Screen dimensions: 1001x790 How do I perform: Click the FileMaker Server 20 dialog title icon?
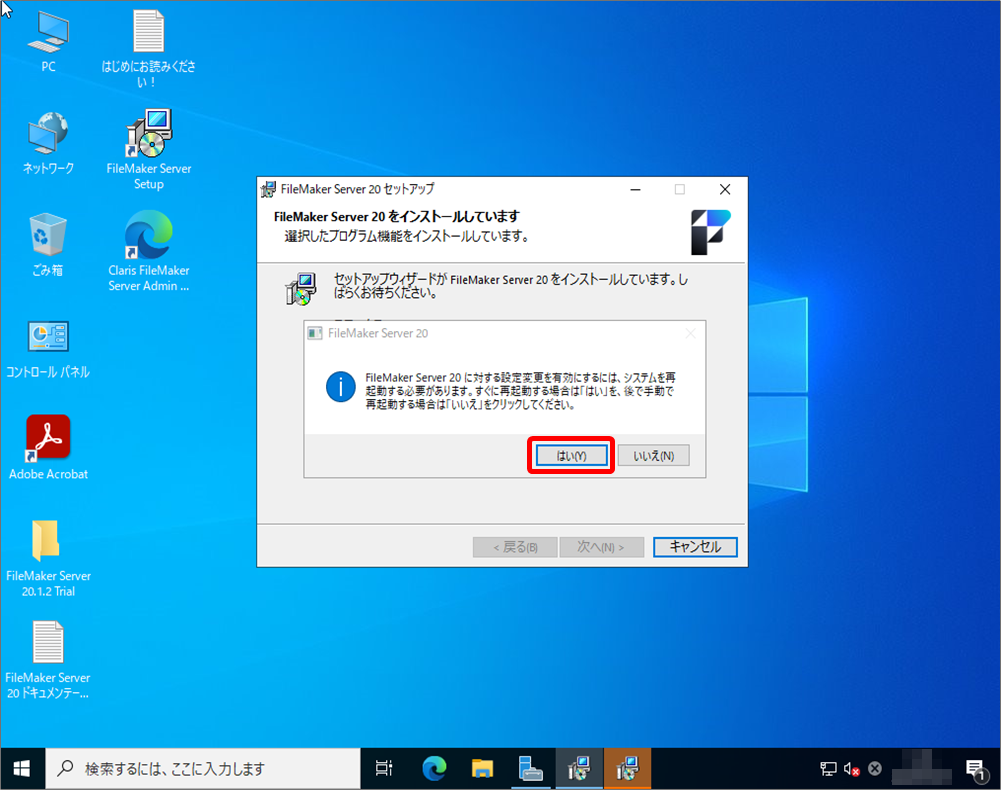tap(315, 333)
